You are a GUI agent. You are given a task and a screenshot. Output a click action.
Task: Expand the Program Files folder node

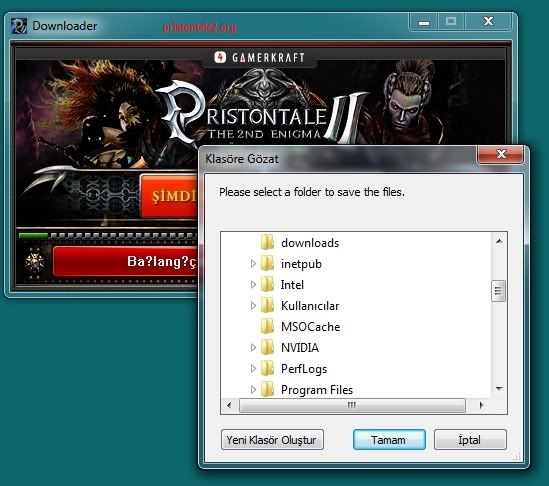[x=253, y=389]
